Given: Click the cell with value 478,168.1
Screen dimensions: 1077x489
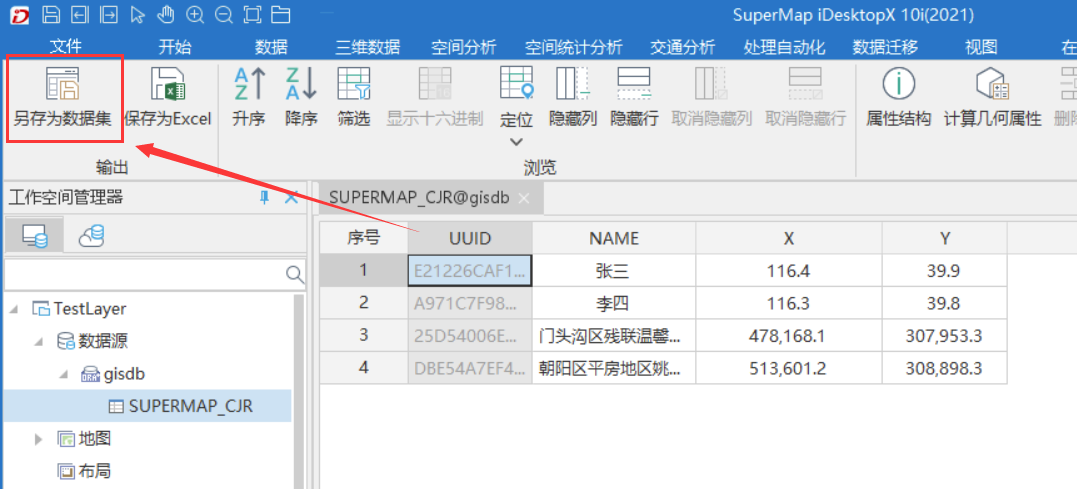Looking at the screenshot, I should [789, 335].
